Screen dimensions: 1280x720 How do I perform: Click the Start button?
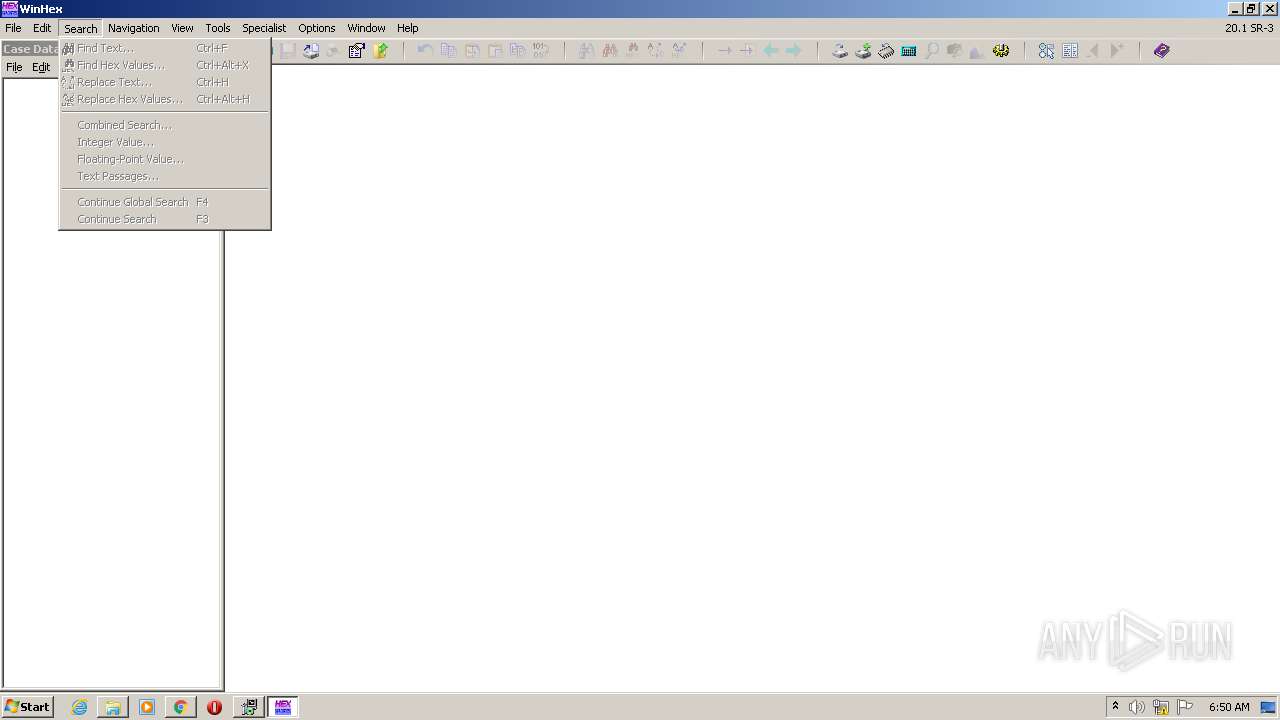point(27,707)
